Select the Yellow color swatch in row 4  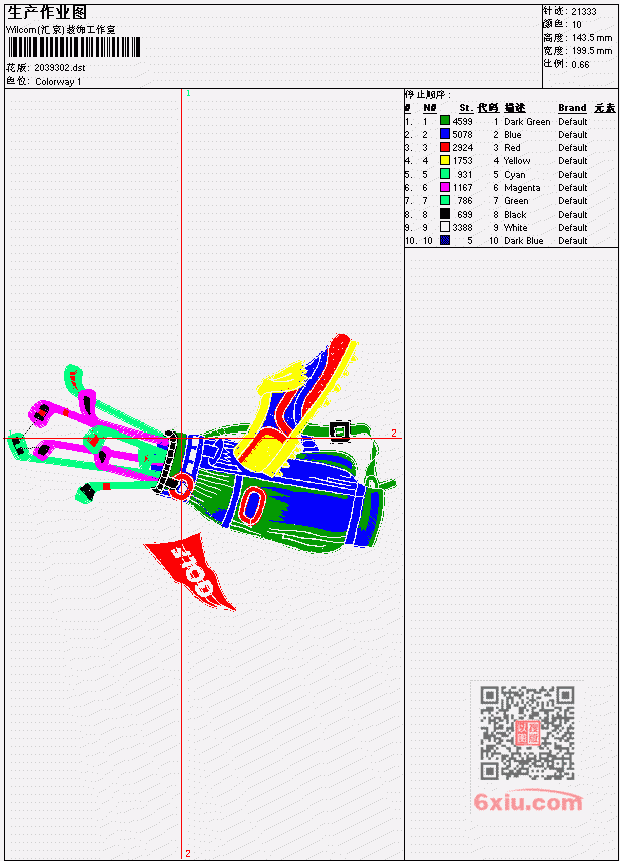click(x=445, y=160)
